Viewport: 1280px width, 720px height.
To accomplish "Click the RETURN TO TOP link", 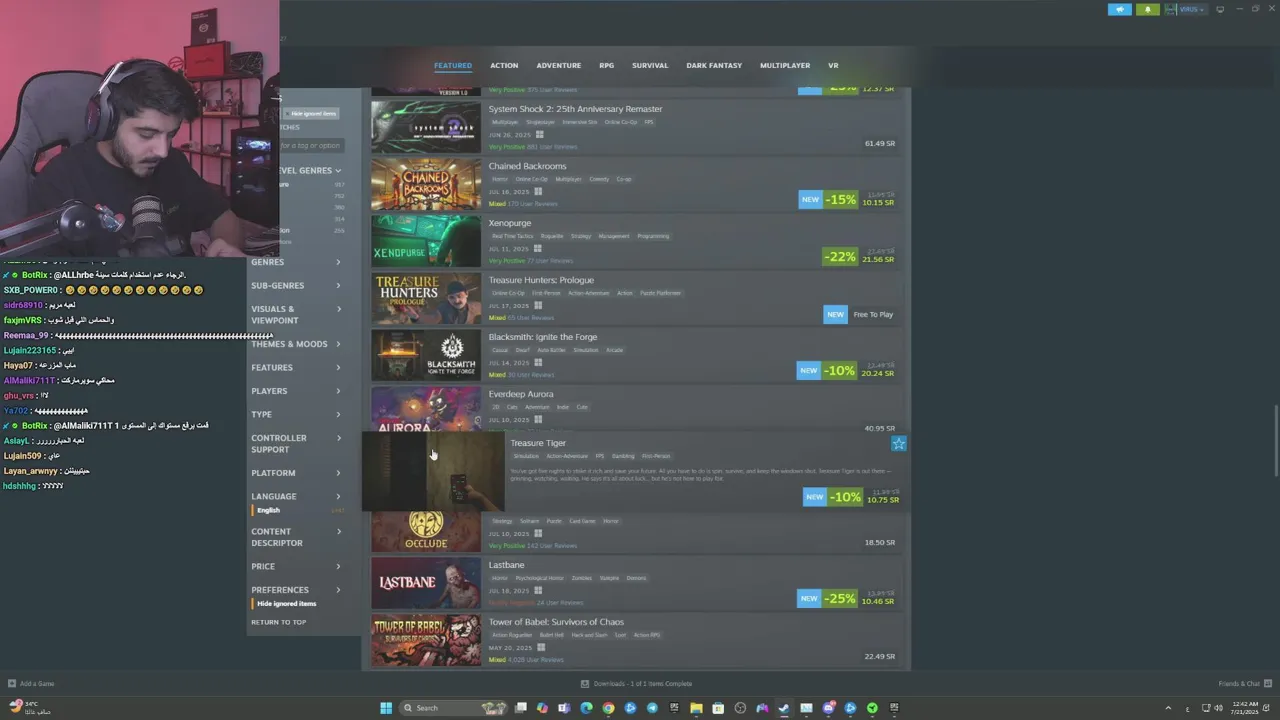I will [x=278, y=623].
